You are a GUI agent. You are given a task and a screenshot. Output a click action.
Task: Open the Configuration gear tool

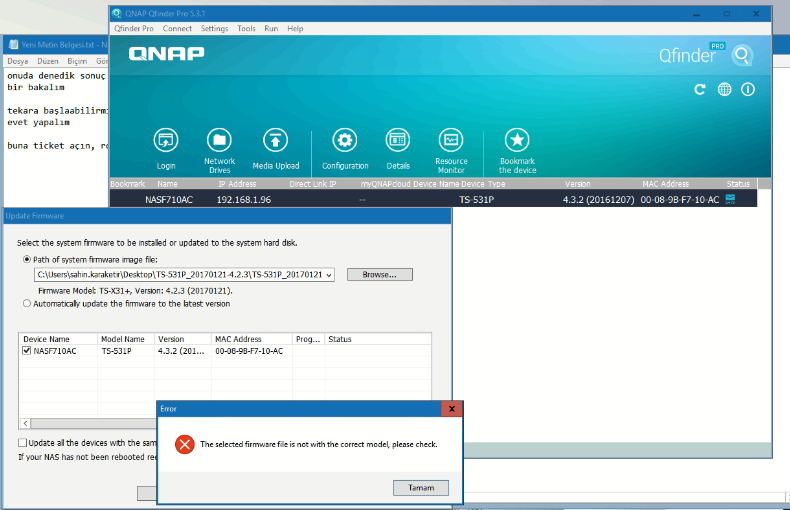[345, 141]
